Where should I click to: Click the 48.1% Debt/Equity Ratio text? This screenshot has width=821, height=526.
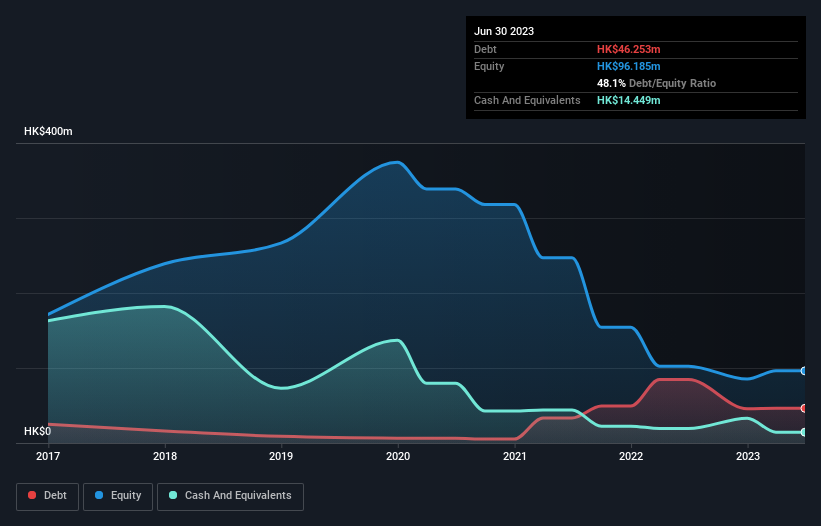(656, 83)
